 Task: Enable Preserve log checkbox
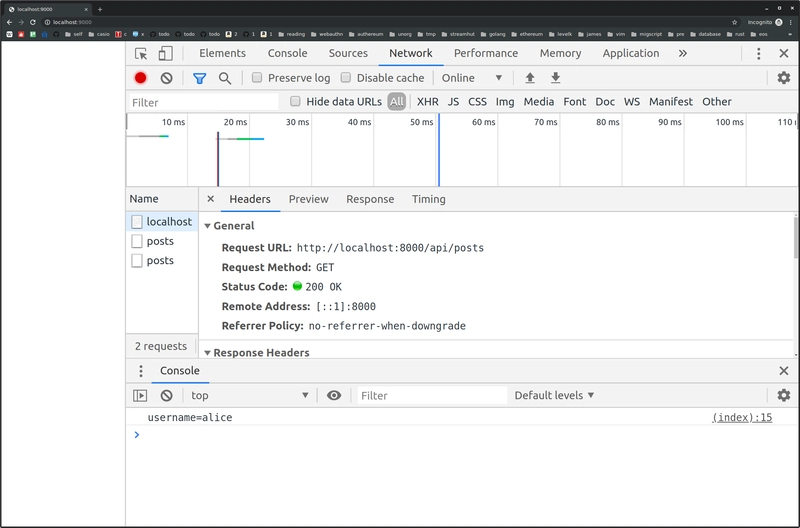257,78
